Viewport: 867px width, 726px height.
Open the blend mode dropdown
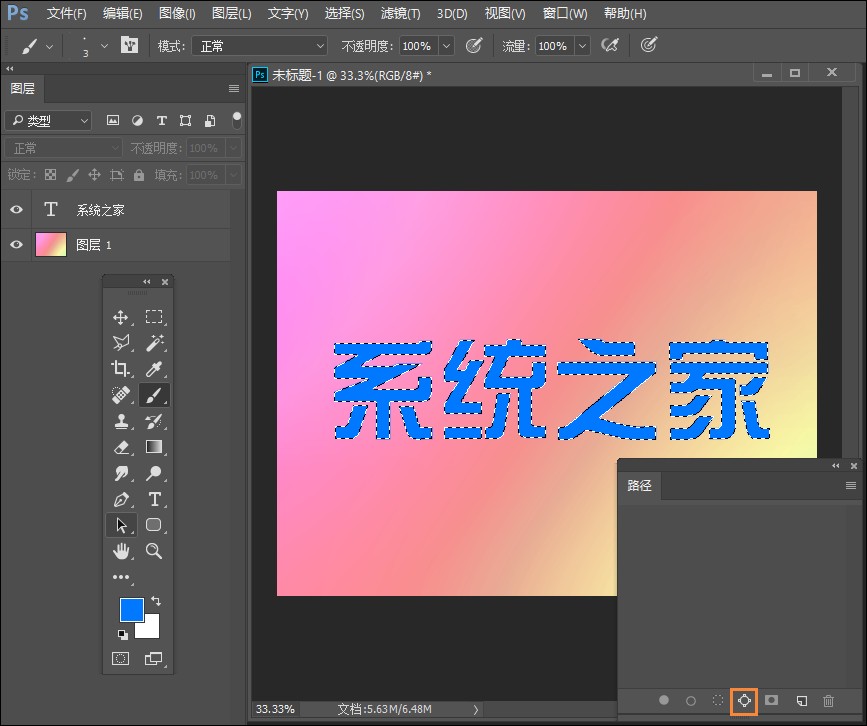click(258, 45)
